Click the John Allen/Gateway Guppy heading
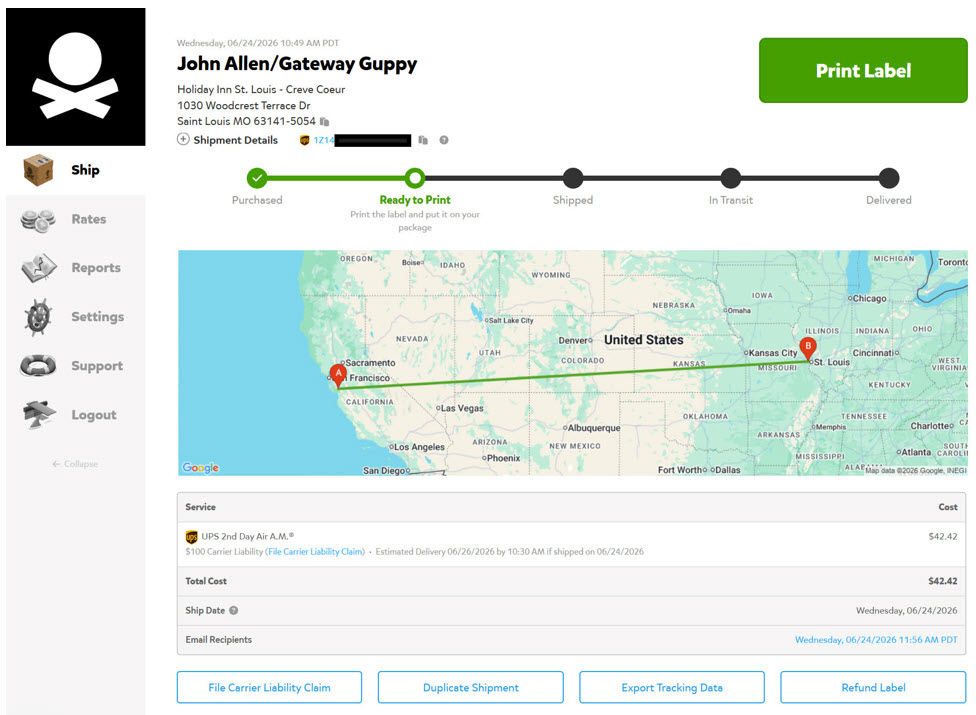Image resolution: width=976 pixels, height=715 pixels. 297,64
